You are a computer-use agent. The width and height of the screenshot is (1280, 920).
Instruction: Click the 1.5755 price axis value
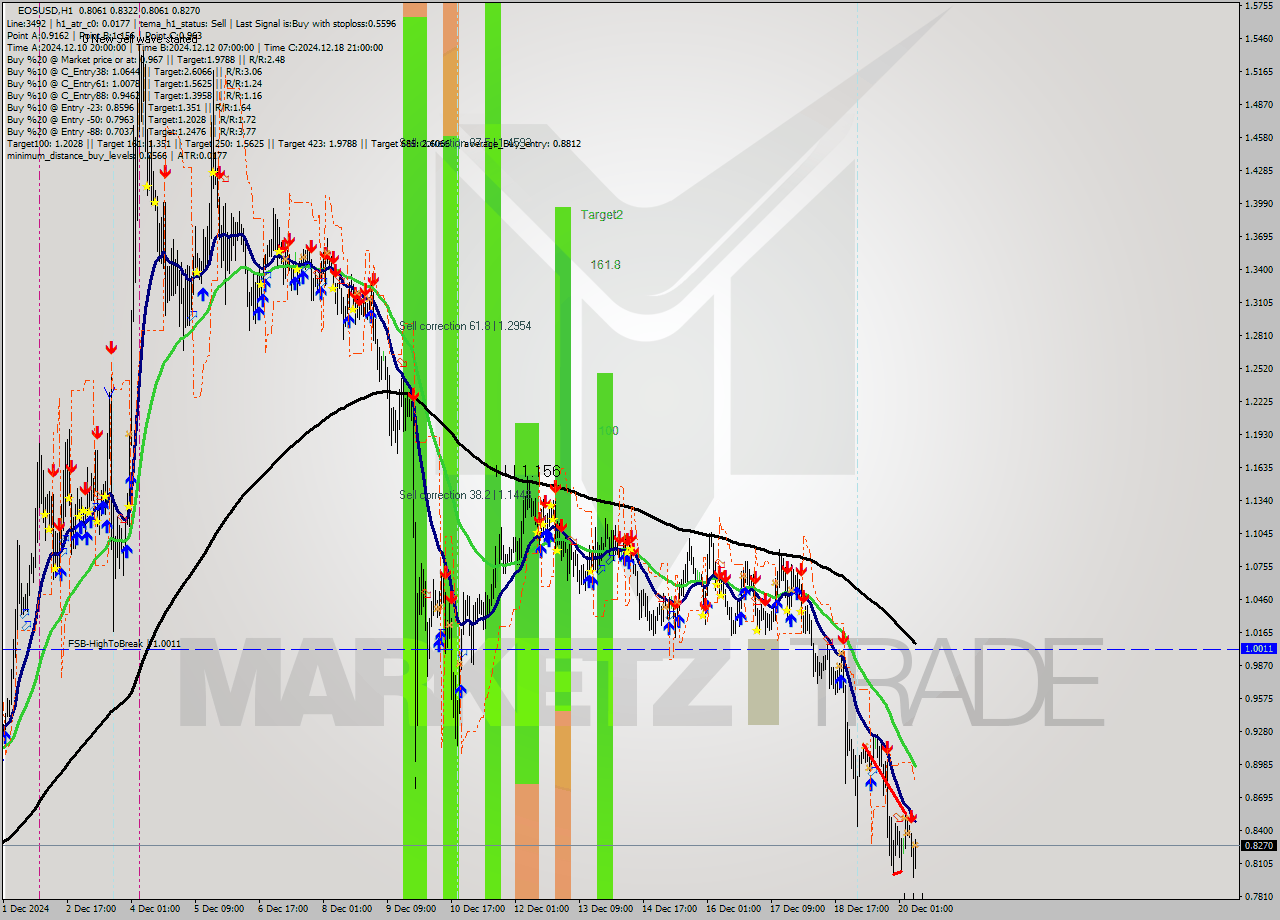pyautogui.click(x=1259, y=6)
